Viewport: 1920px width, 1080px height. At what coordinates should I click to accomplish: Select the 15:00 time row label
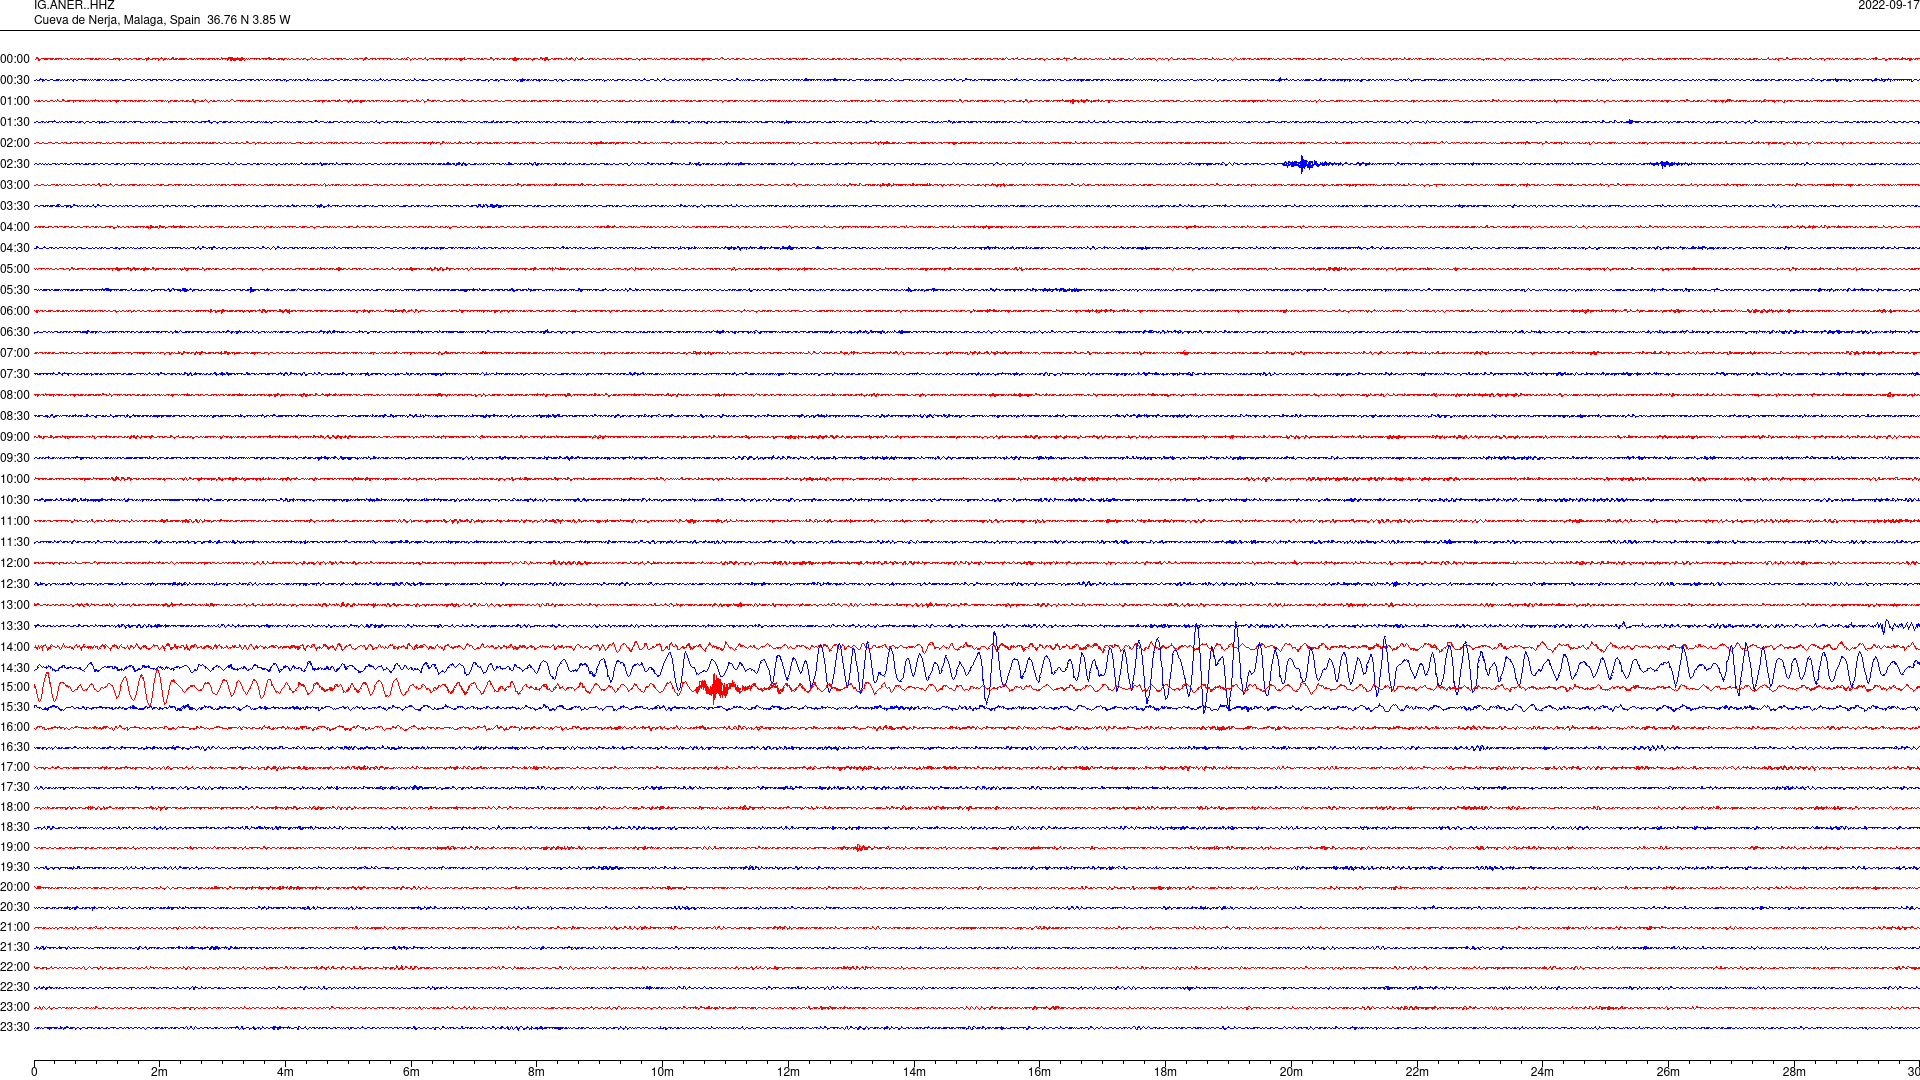click(15, 687)
